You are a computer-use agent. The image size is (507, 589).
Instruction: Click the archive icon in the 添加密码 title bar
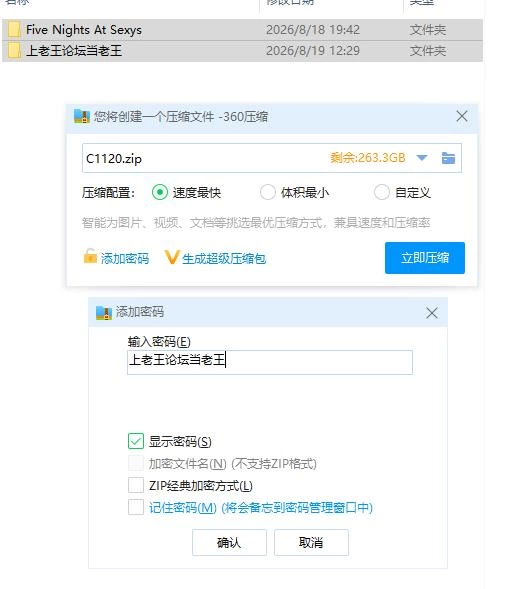[104, 313]
